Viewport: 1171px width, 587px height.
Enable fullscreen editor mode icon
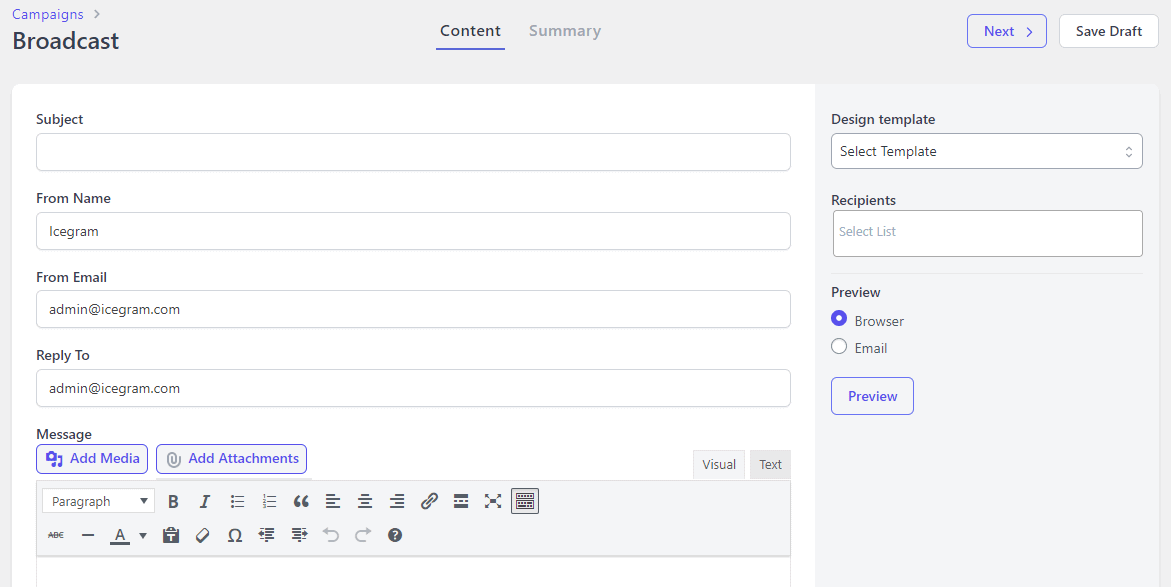coord(493,502)
